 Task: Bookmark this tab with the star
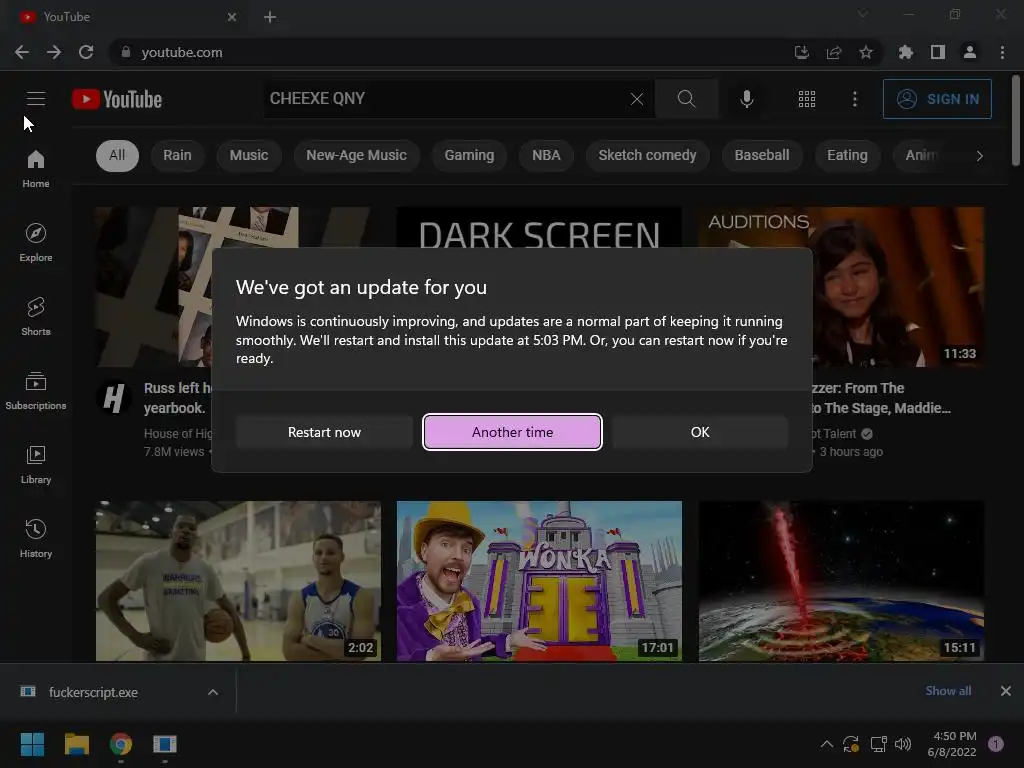[x=866, y=52]
